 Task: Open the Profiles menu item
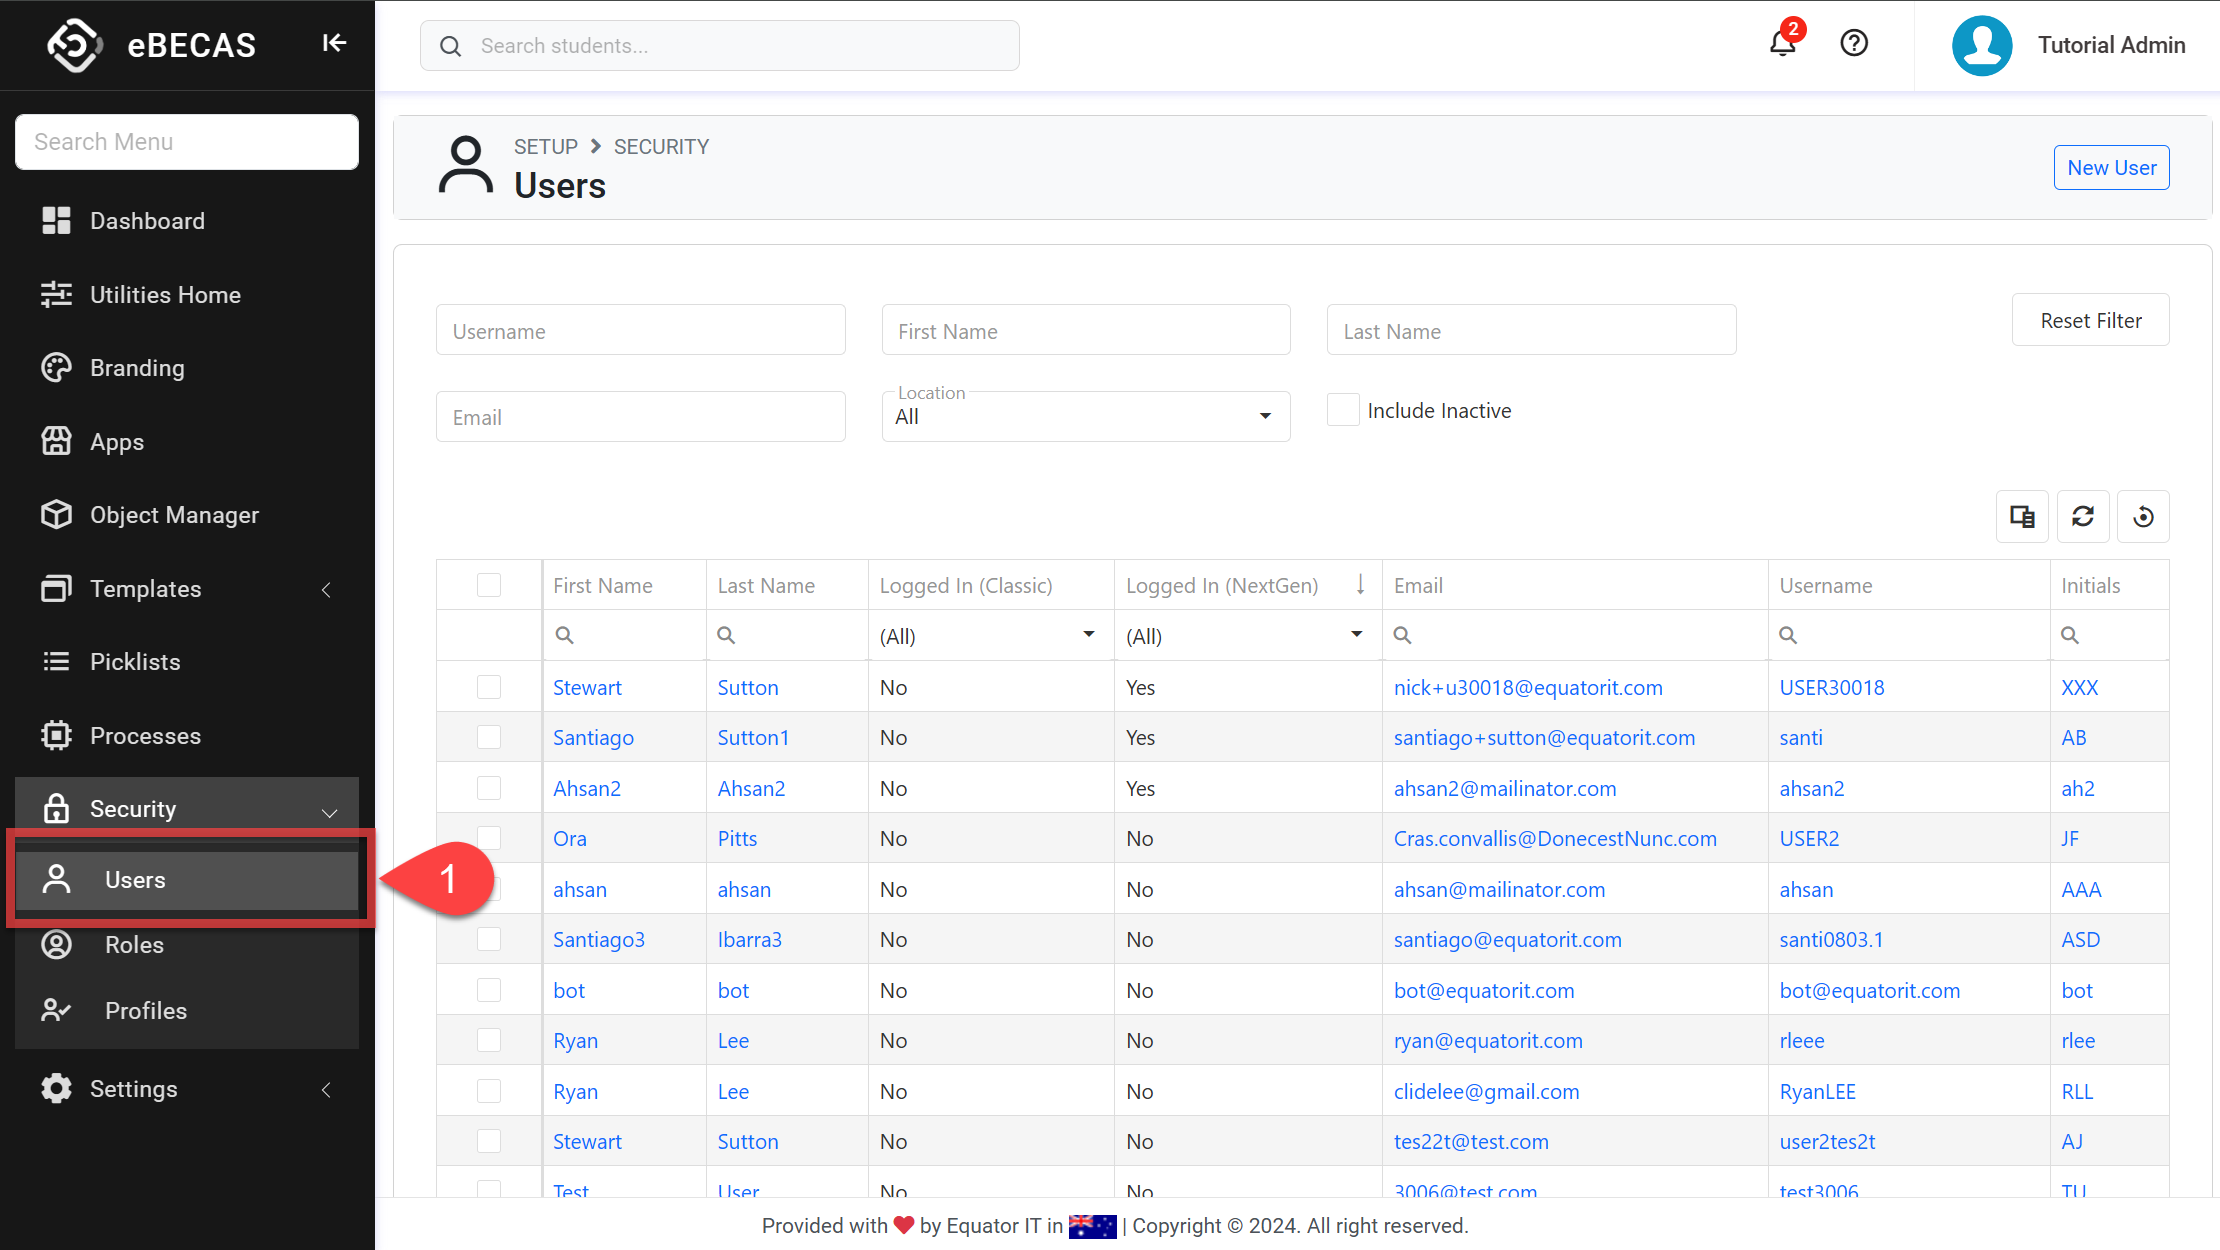[x=187, y=1011]
